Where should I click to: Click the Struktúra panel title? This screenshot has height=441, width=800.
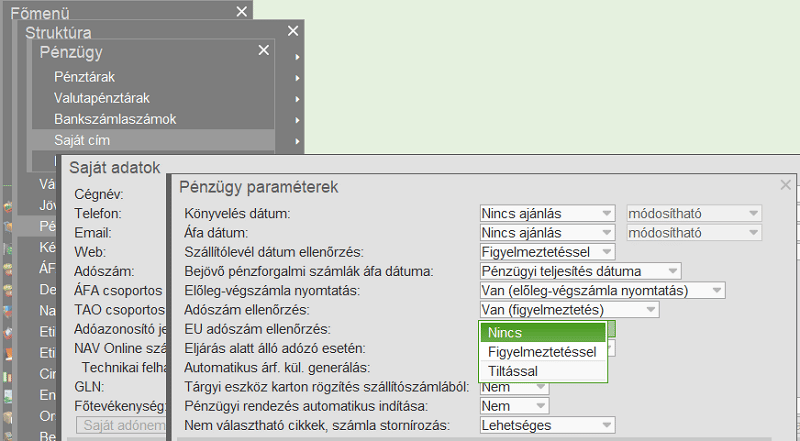[58, 33]
